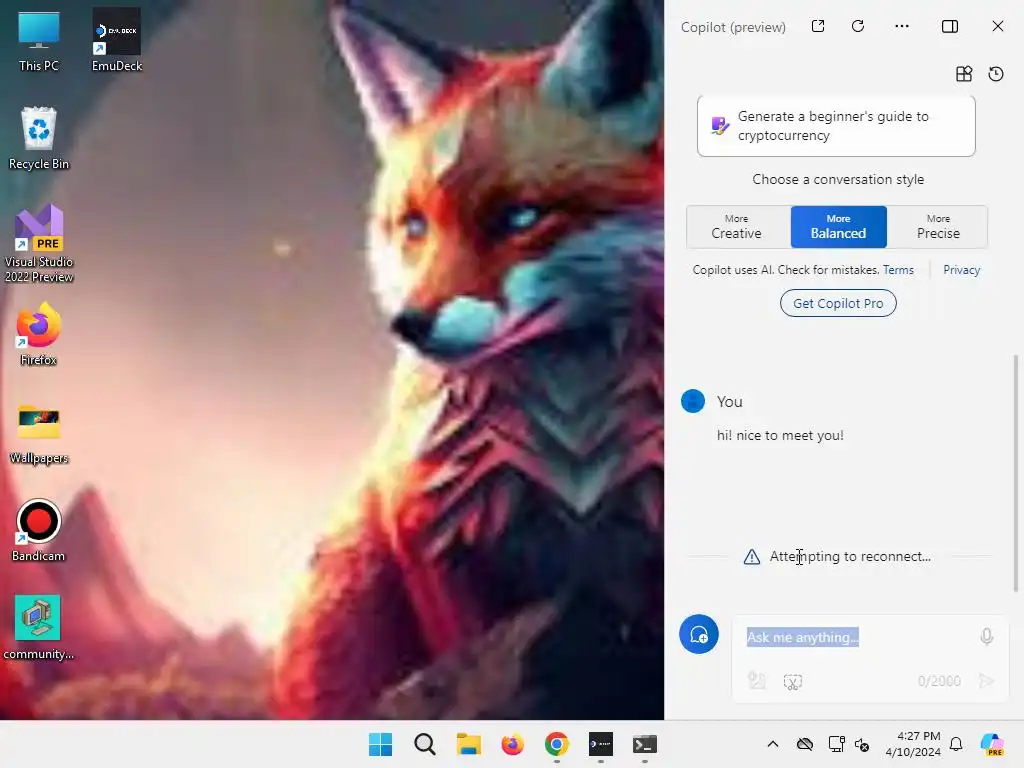Click the You user avatar
Screen dimensions: 1024x768
coord(693,401)
